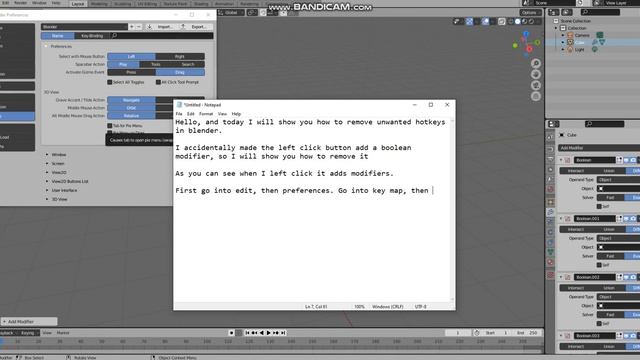The width and height of the screenshot is (640, 360).
Task: Click outliner display mode icon
Action: 567,12
